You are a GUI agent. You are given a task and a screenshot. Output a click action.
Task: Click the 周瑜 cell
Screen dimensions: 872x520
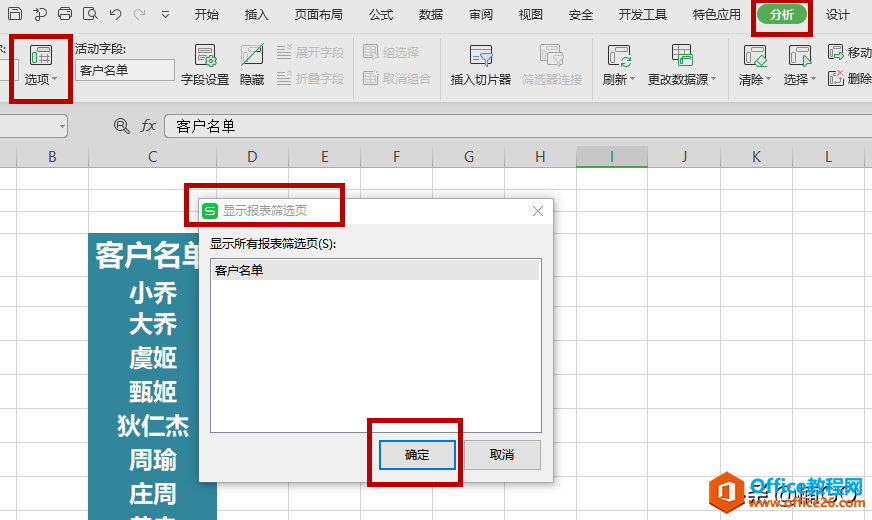152,459
